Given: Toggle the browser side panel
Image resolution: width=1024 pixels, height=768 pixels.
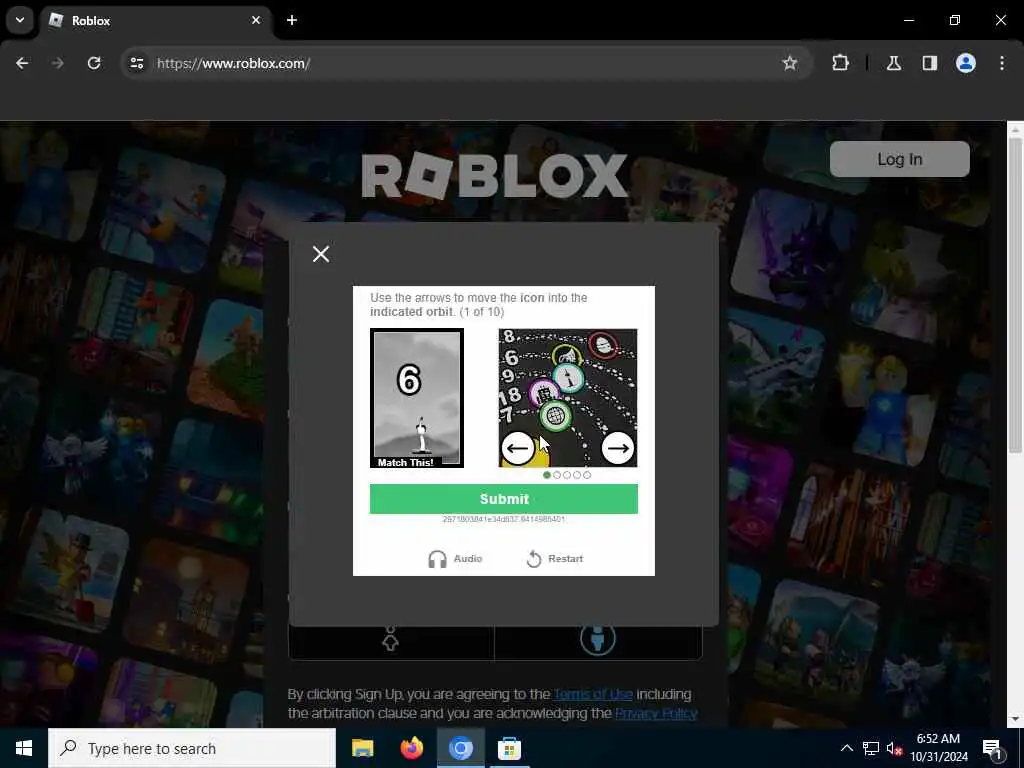Looking at the screenshot, I should pyautogui.click(x=929, y=63).
